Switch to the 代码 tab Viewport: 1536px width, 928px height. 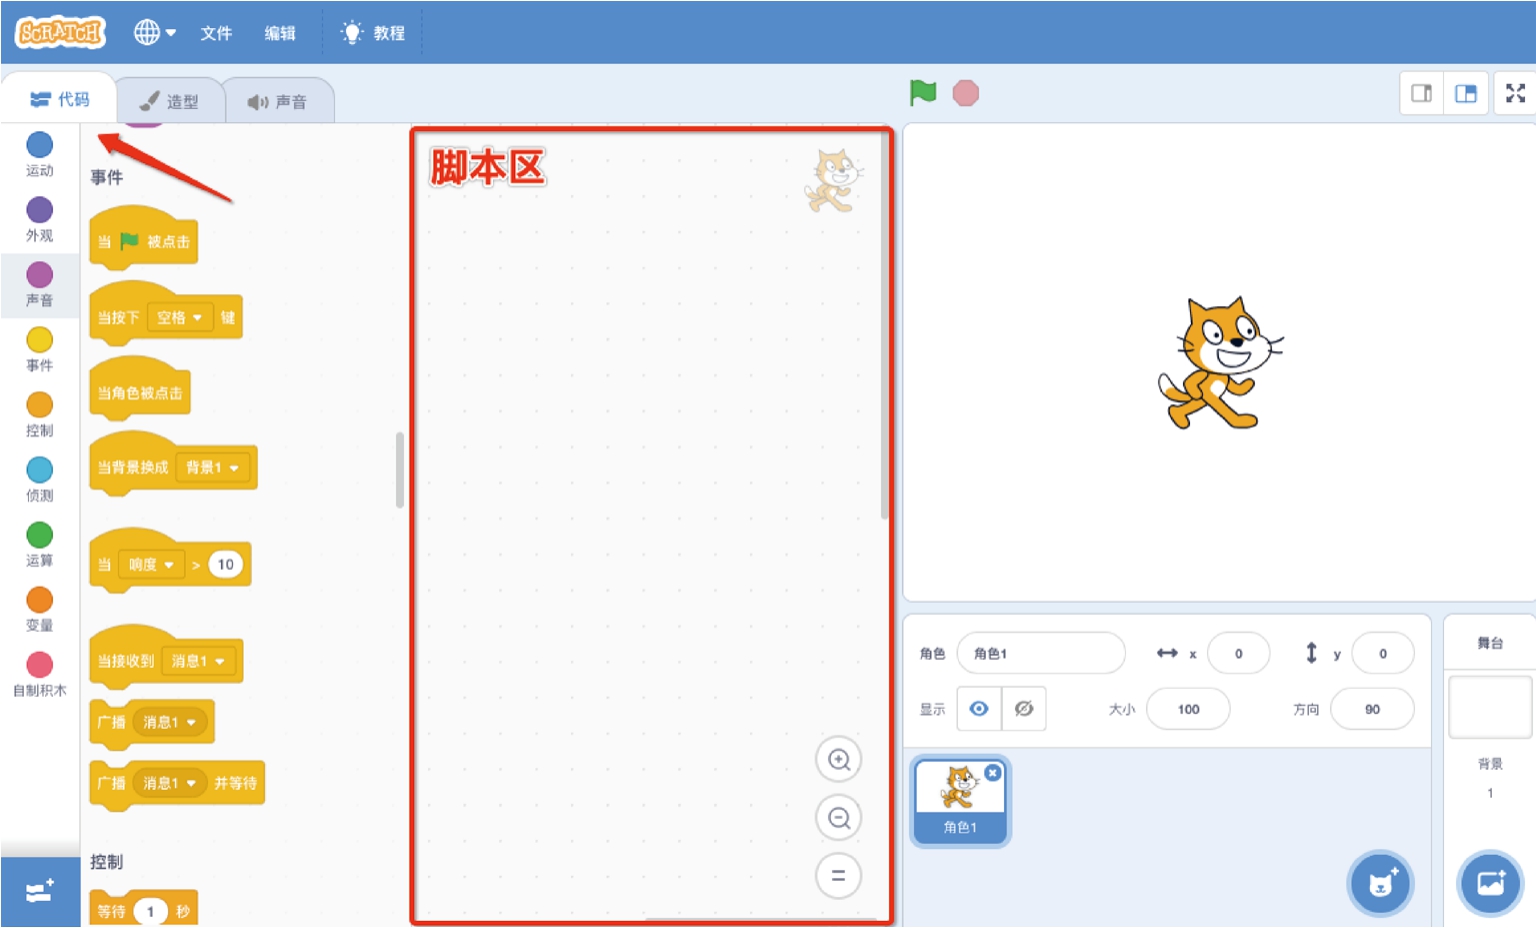click(60, 99)
